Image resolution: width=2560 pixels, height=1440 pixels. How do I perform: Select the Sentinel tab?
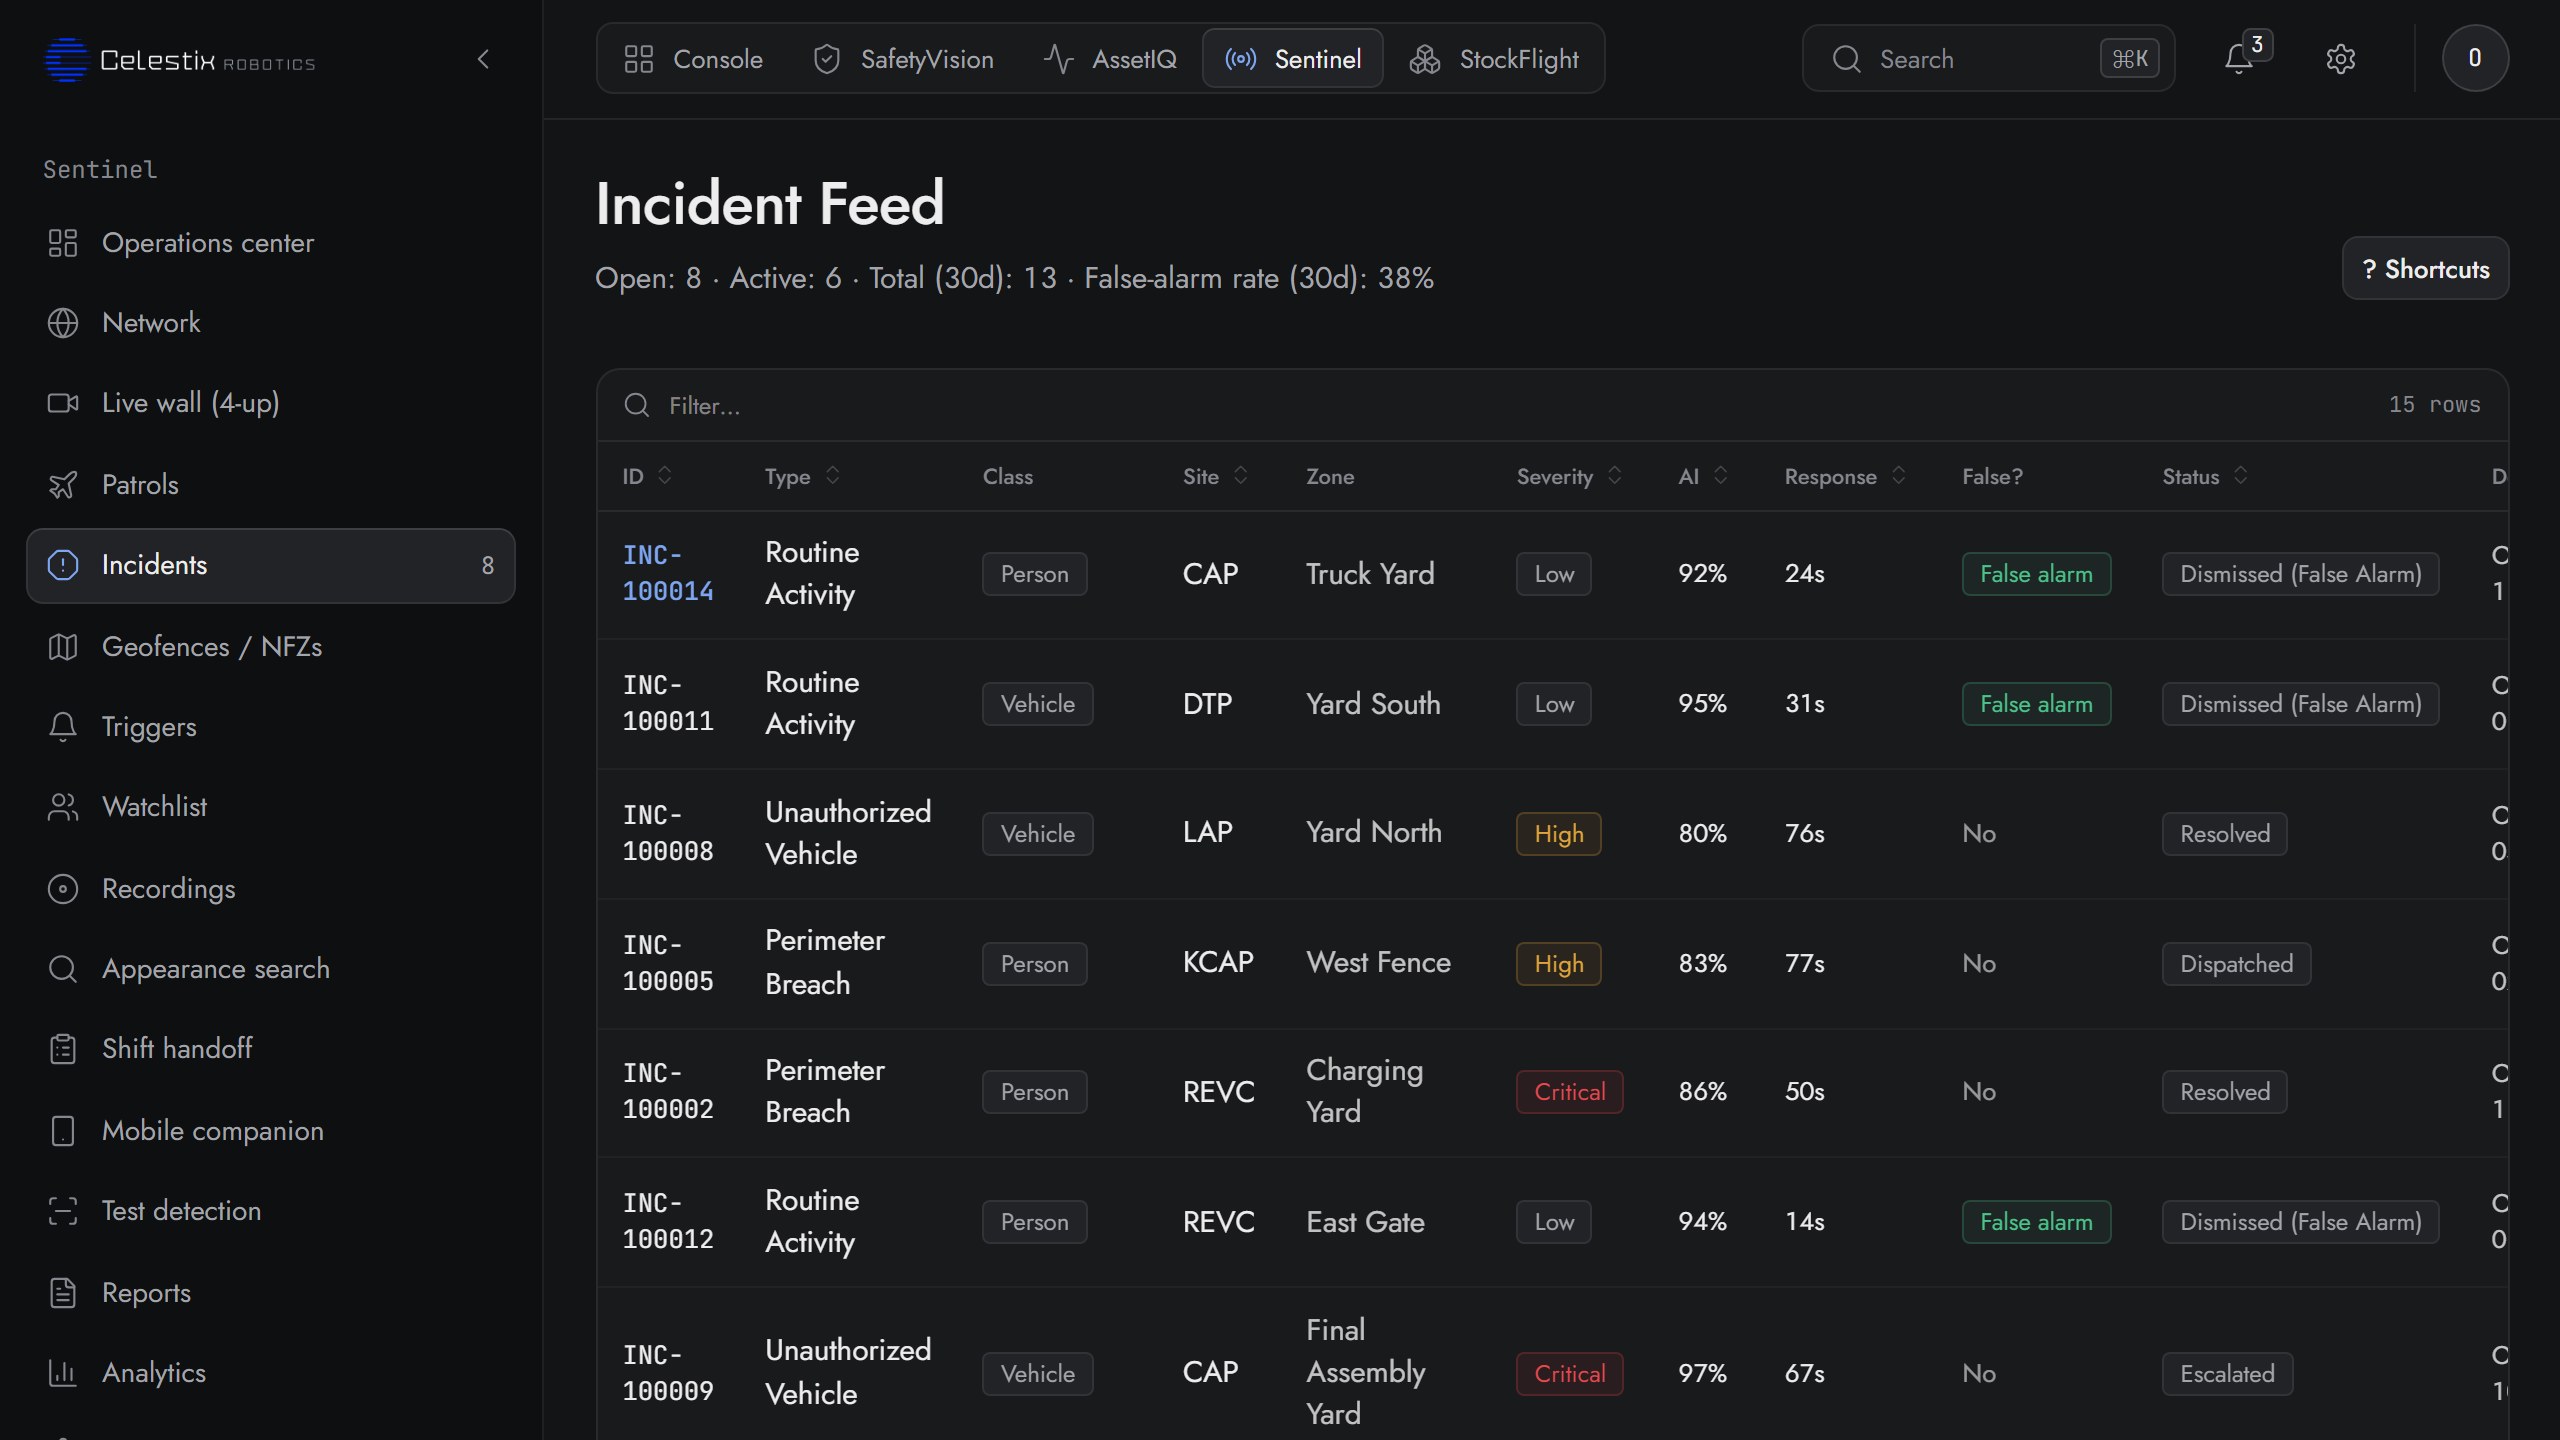[x=1293, y=59]
